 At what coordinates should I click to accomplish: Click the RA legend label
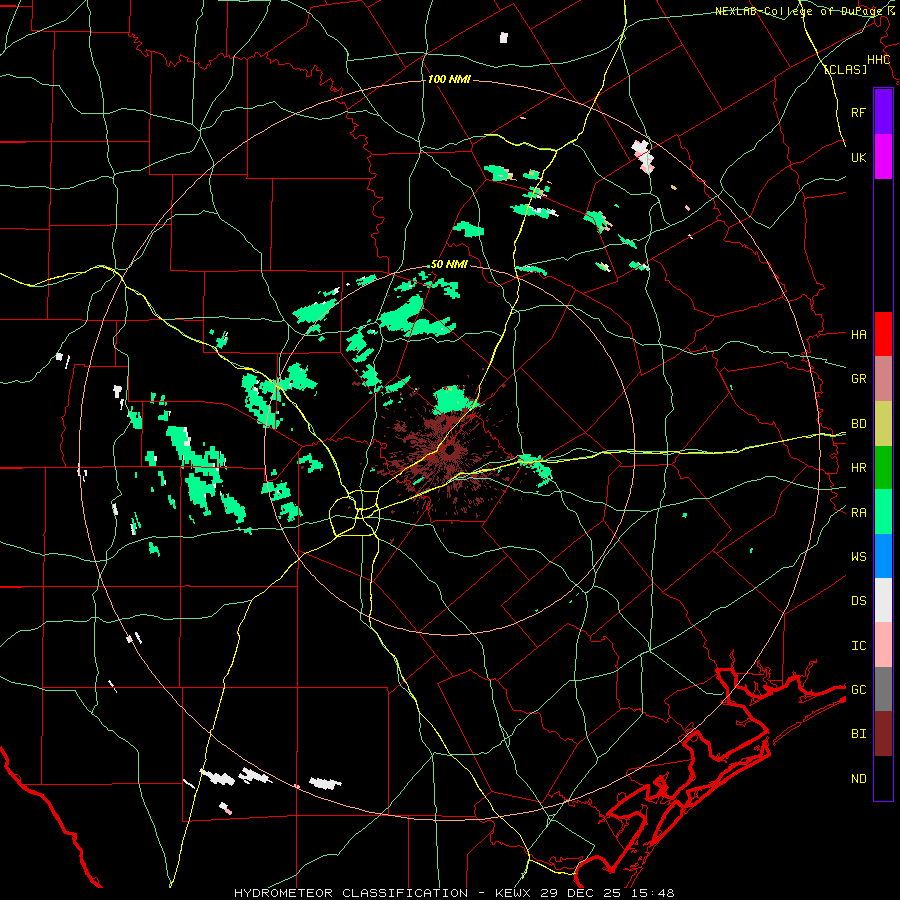[x=858, y=513]
